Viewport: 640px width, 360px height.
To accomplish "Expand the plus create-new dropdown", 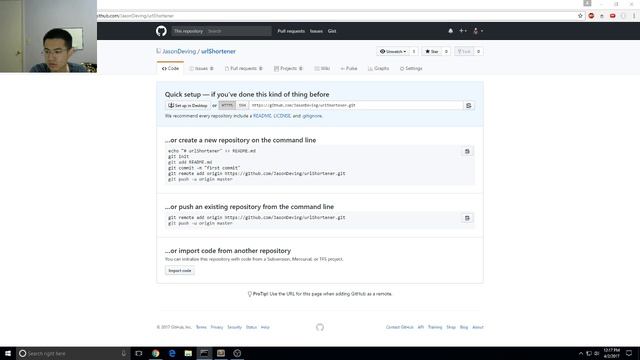I will 463,31.
